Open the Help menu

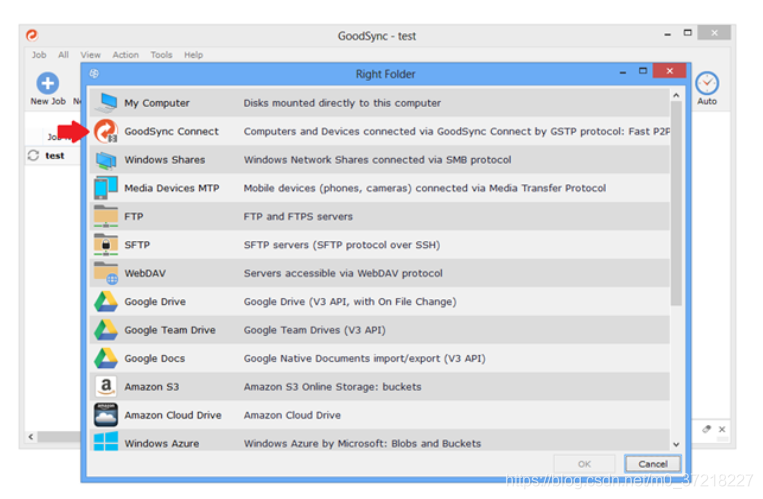point(193,55)
